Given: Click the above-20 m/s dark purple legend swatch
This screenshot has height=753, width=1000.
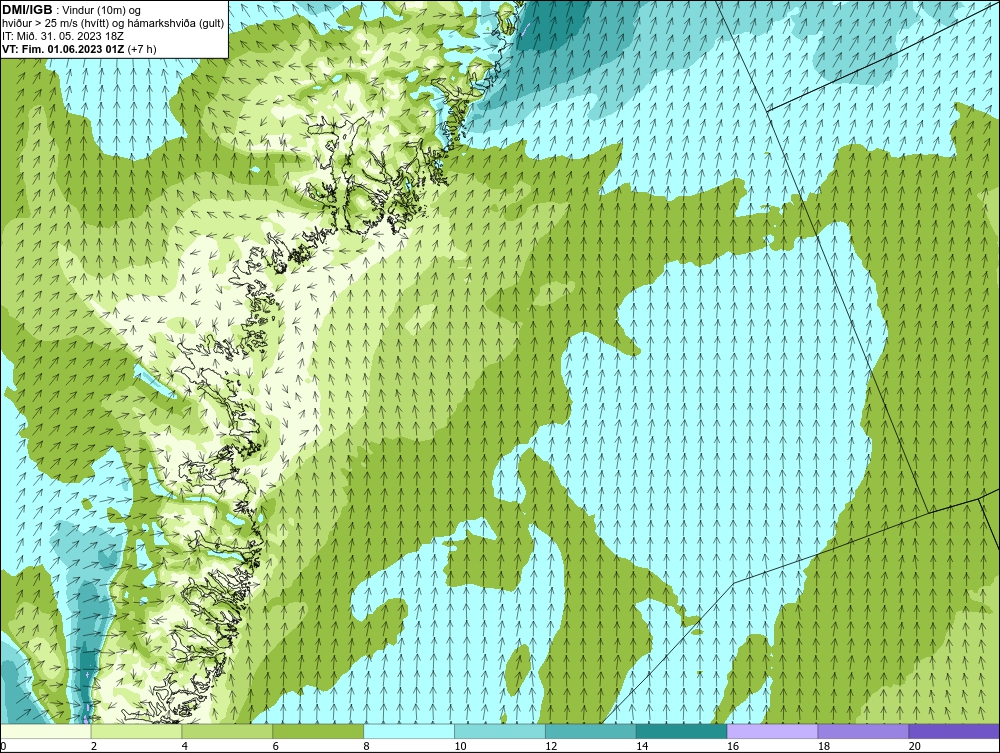Looking at the screenshot, I should pos(954,731).
